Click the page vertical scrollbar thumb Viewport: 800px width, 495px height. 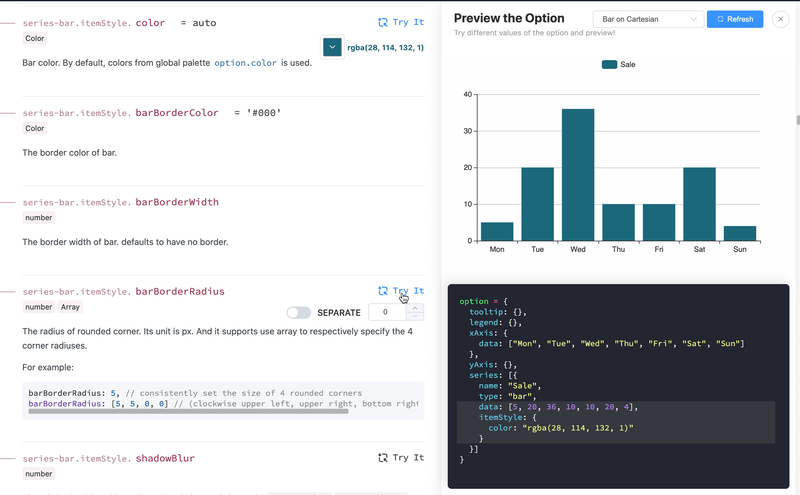[797, 120]
